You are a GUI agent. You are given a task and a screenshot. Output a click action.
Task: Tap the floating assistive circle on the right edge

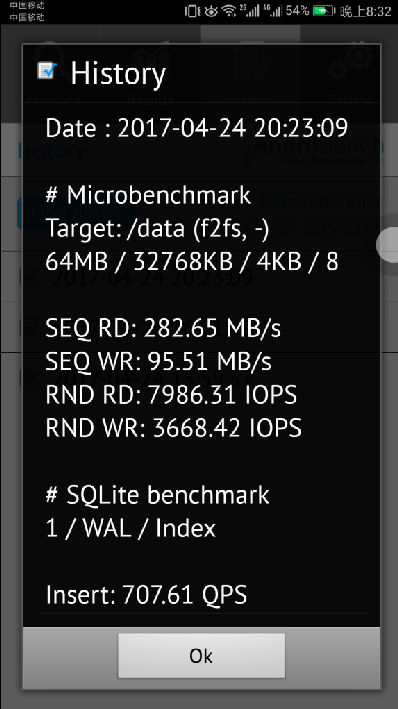tap(387, 245)
